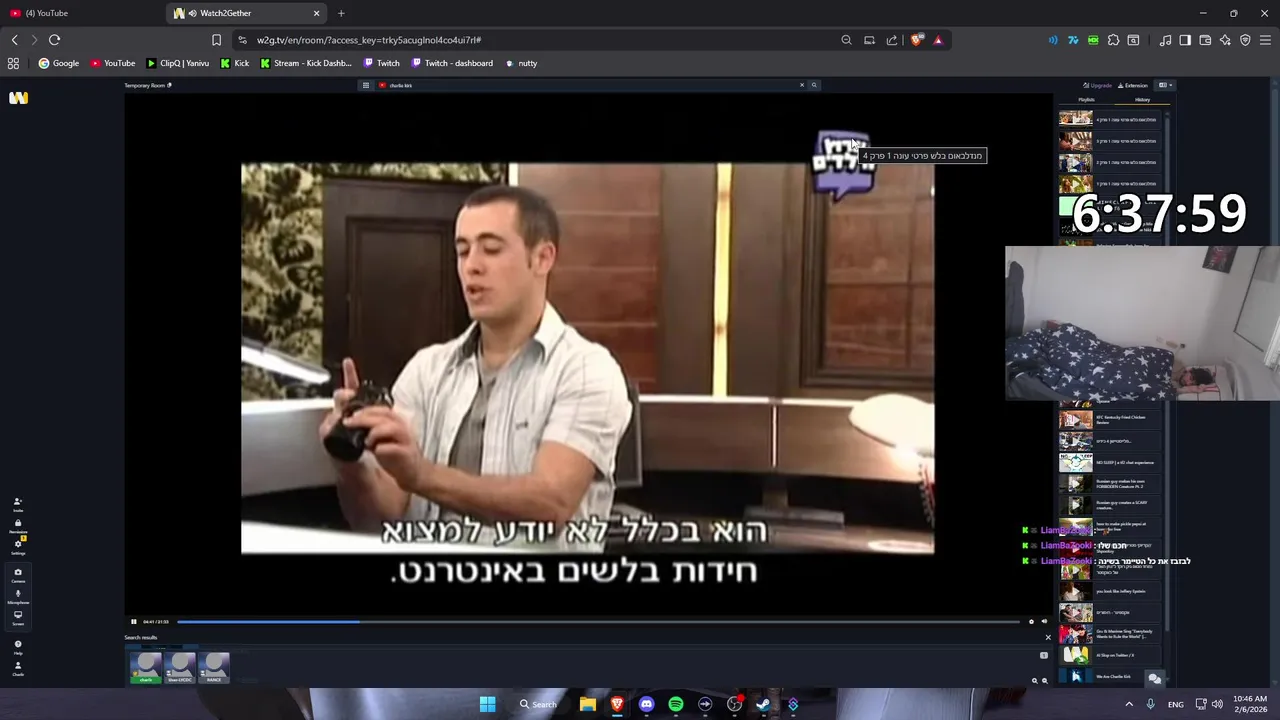
Task: Play the NO SLEEP chat experience history item
Action: pyautogui.click(x=1110, y=463)
